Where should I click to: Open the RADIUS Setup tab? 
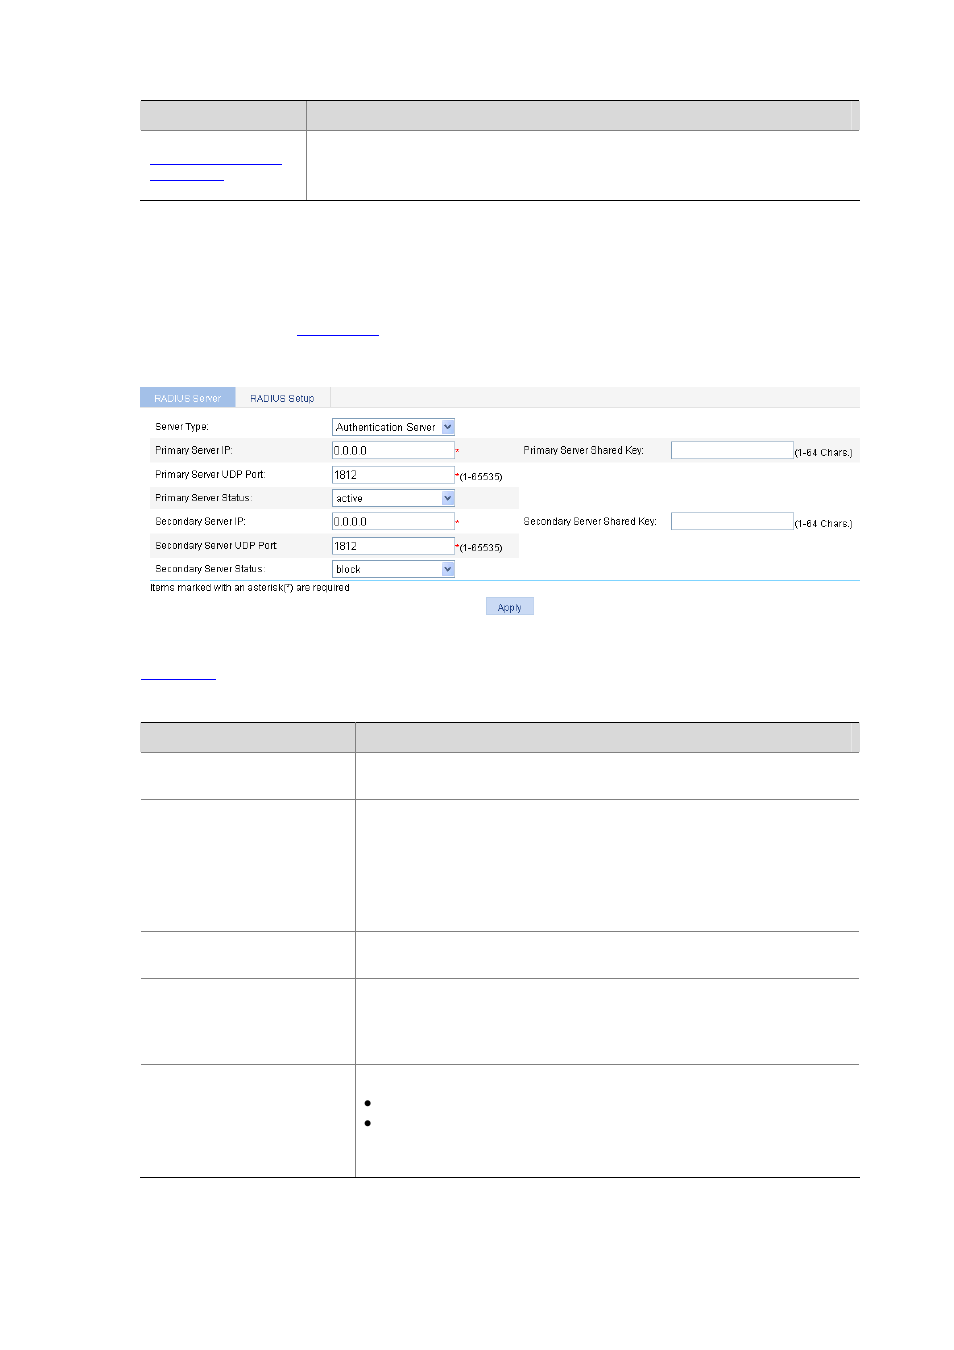click(x=282, y=398)
